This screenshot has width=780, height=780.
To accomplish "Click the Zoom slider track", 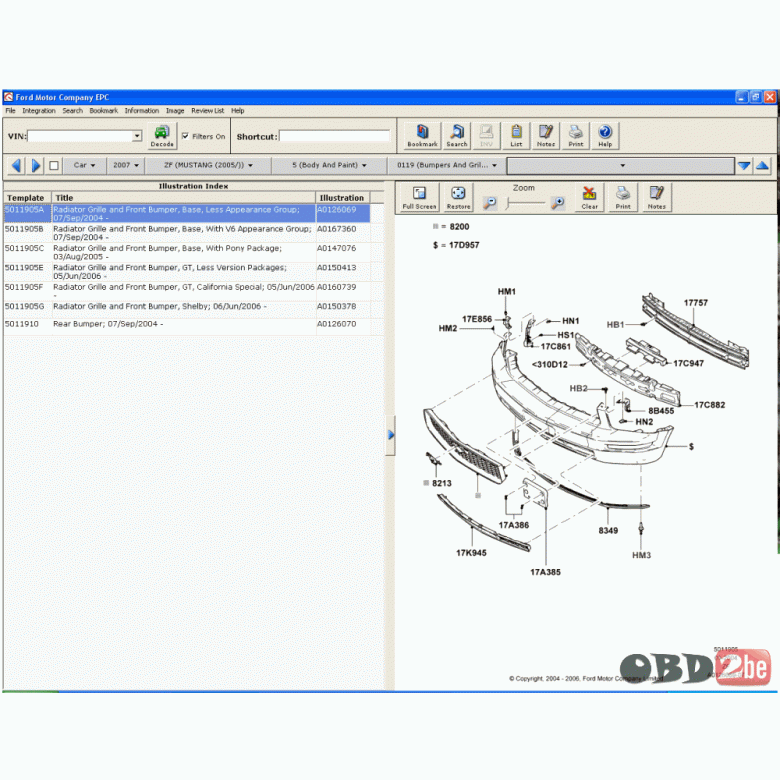I will coord(524,203).
